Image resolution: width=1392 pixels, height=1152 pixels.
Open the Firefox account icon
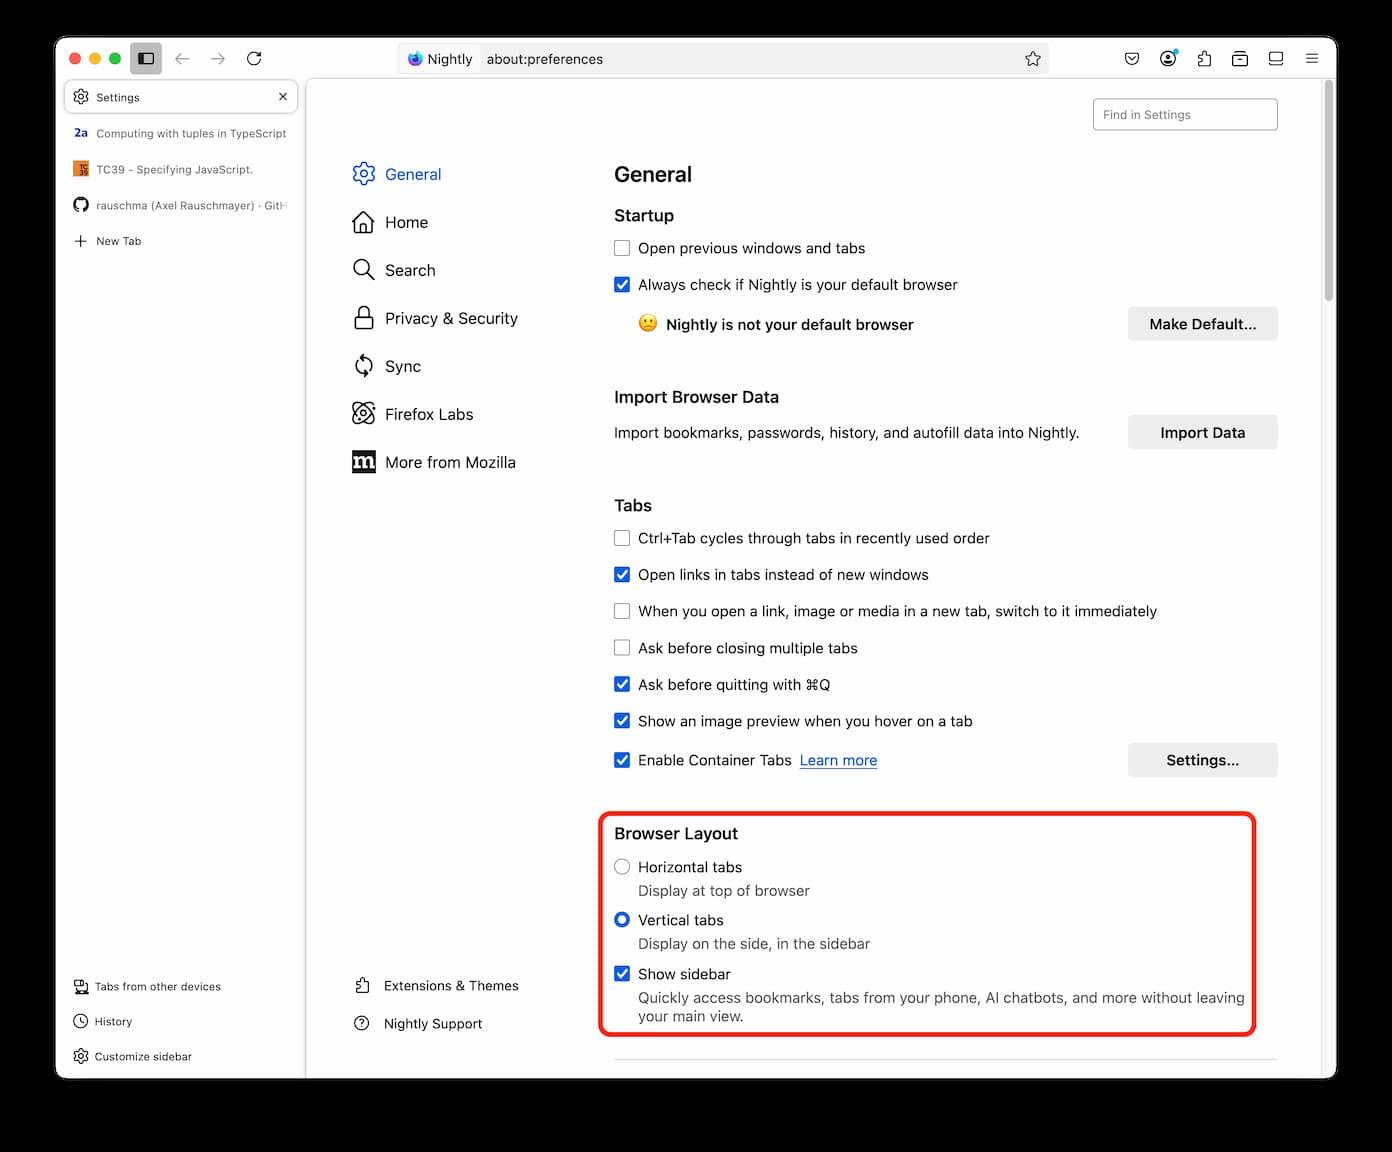tap(1168, 59)
